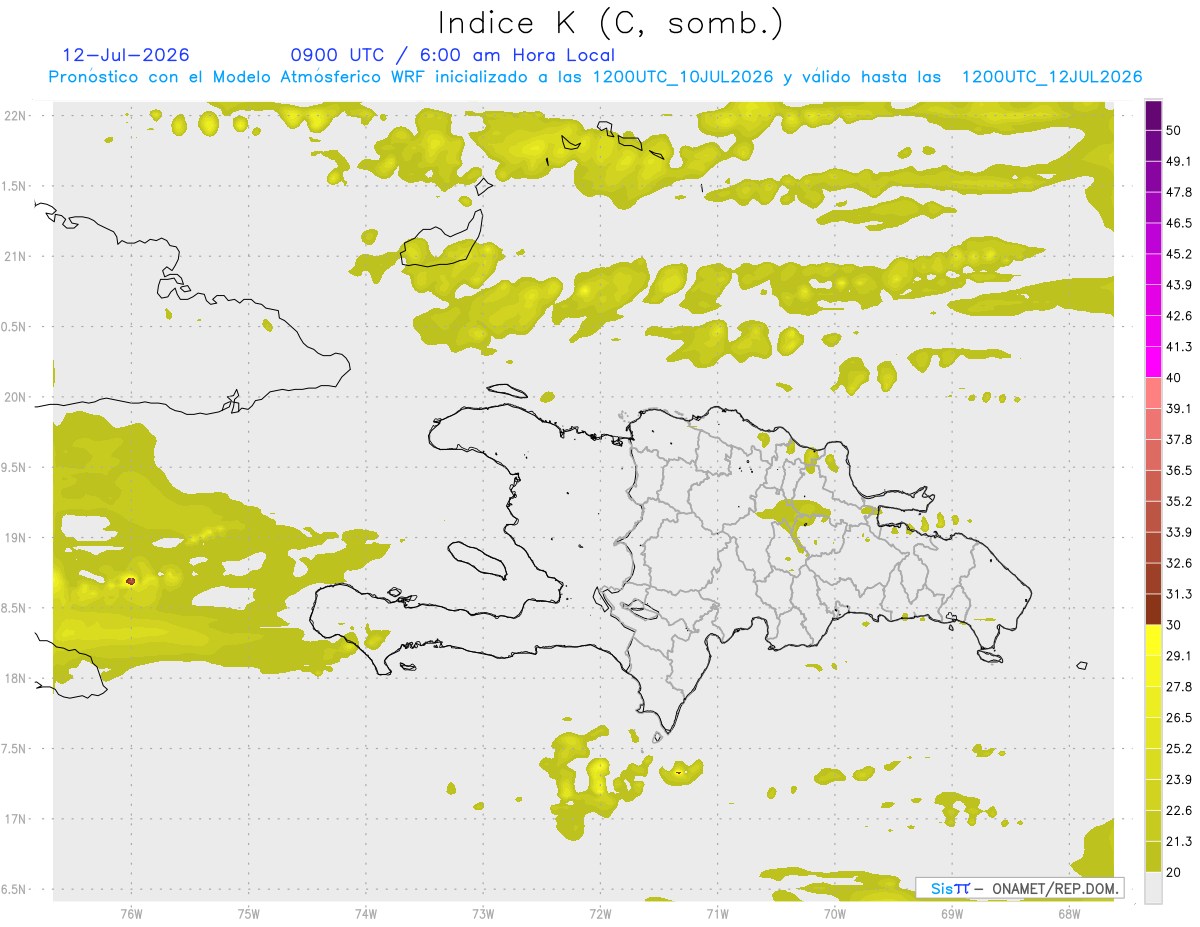
Task: Click the longitude axis label '69W'
Action: [x=952, y=913]
